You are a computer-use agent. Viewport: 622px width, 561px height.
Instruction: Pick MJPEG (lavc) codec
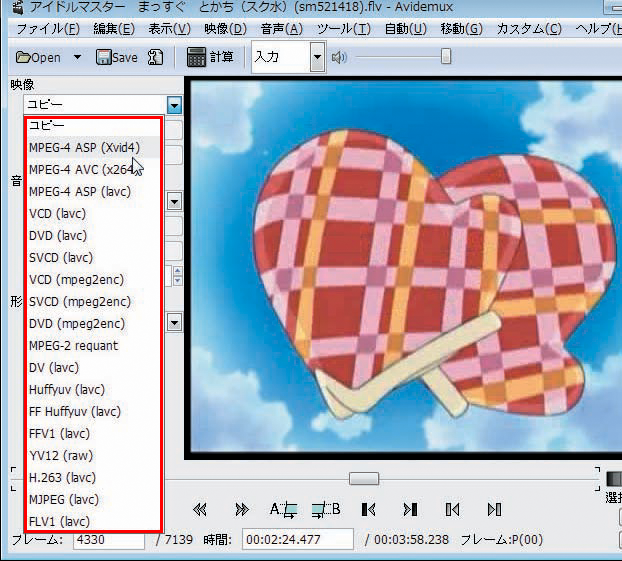click(x=93, y=499)
